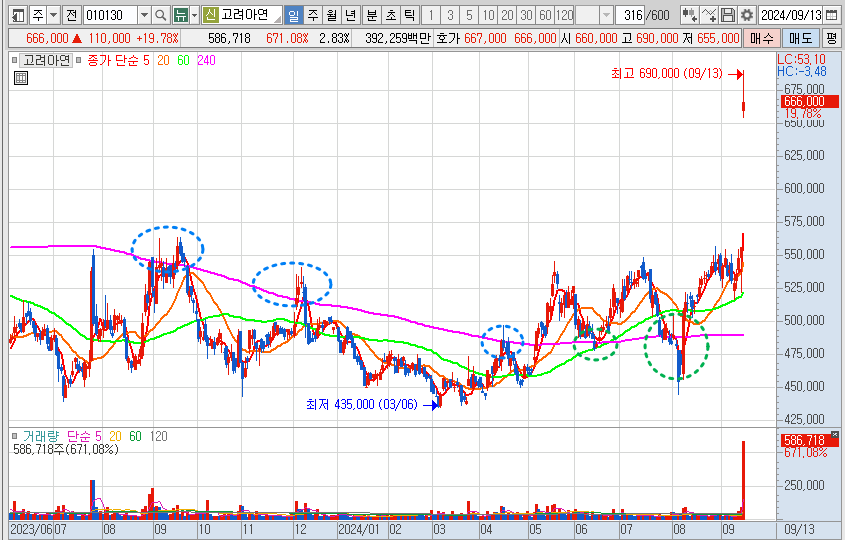
Task: Click the high price 690,000 in quote bar
Action: point(657,38)
